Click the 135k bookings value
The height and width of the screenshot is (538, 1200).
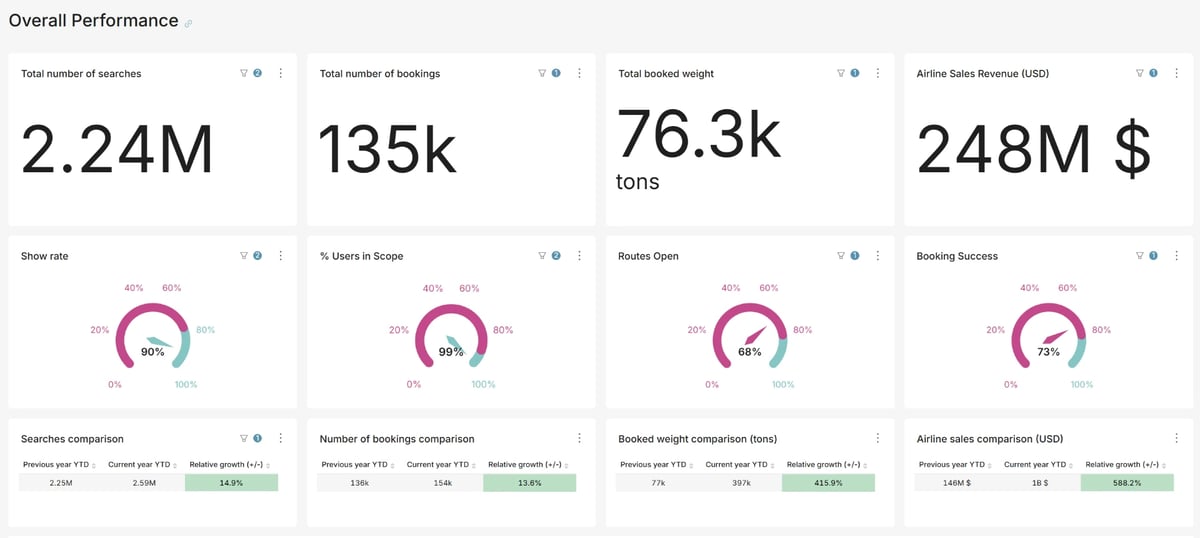pos(388,150)
